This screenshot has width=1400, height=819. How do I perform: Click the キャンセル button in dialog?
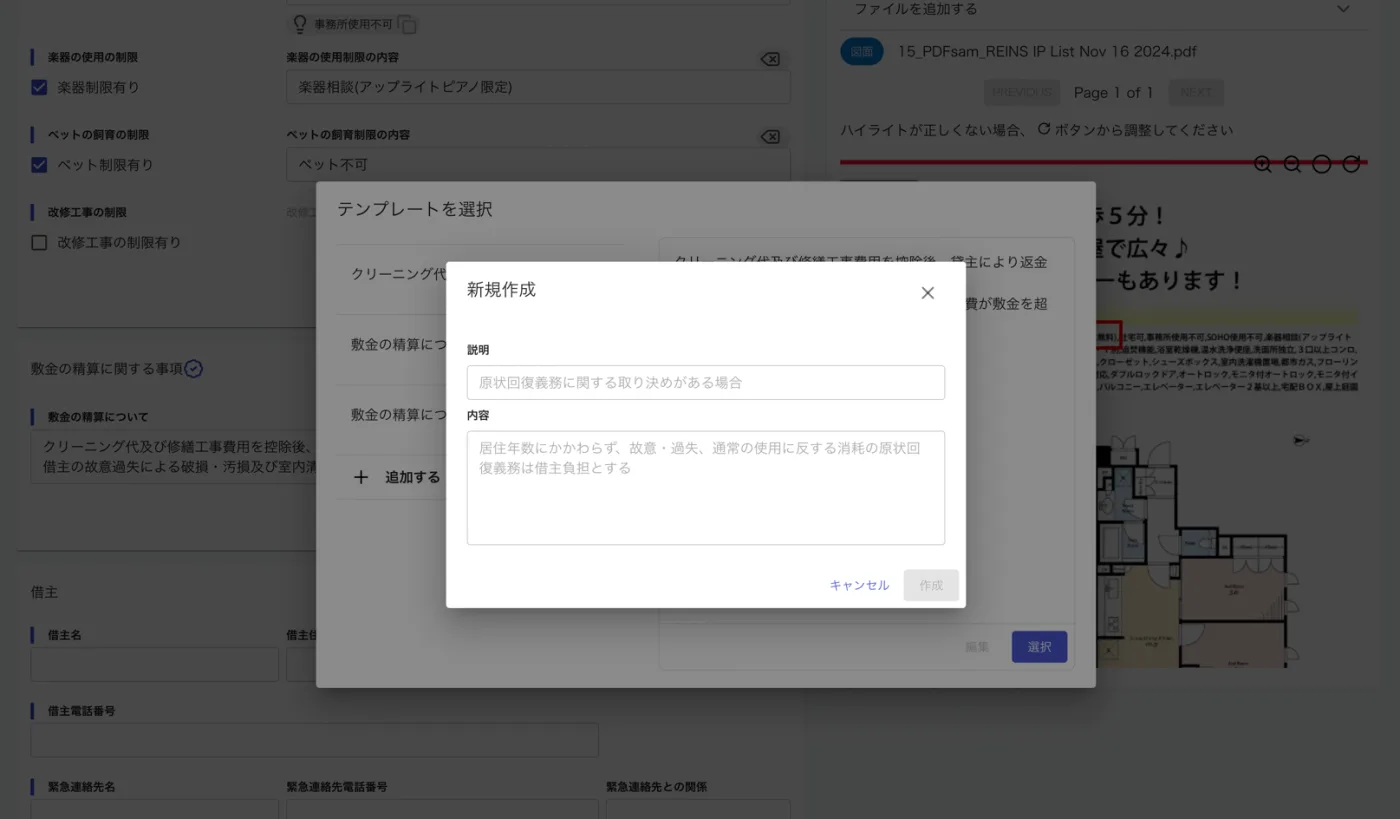point(859,585)
